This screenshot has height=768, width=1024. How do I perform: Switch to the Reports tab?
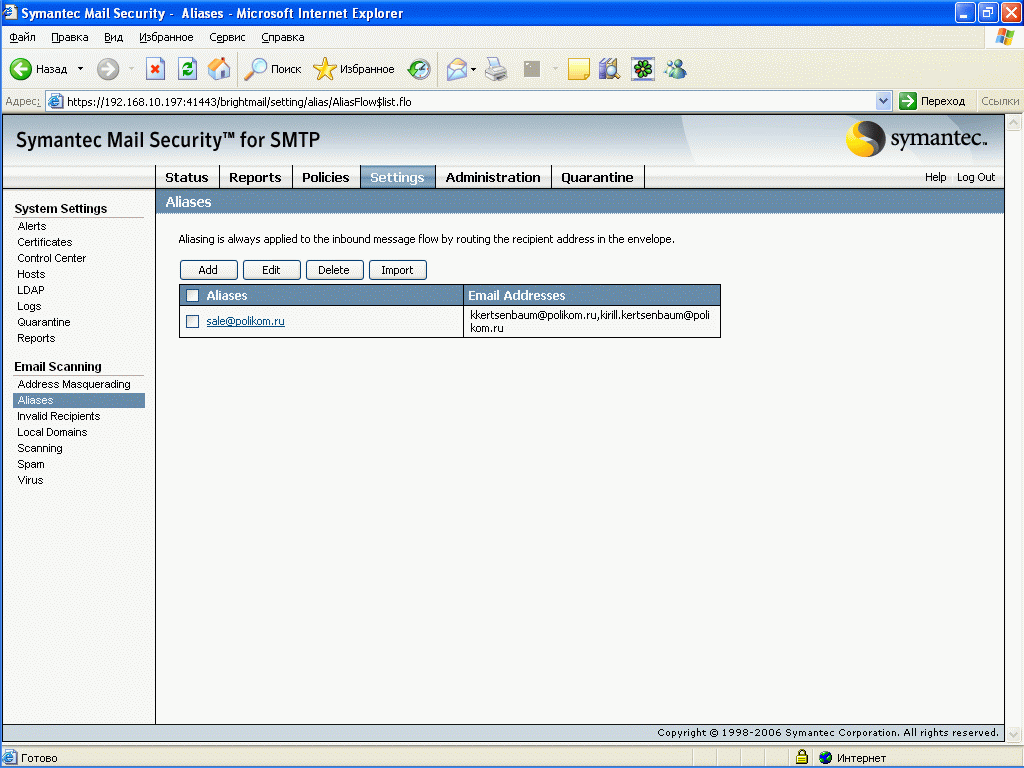click(x=255, y=177)
